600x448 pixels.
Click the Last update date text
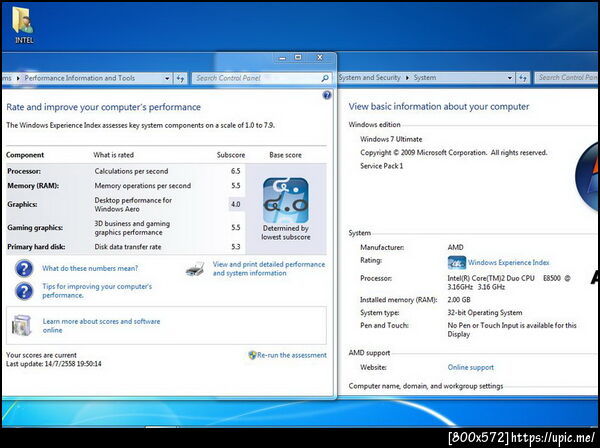[54, 364]
